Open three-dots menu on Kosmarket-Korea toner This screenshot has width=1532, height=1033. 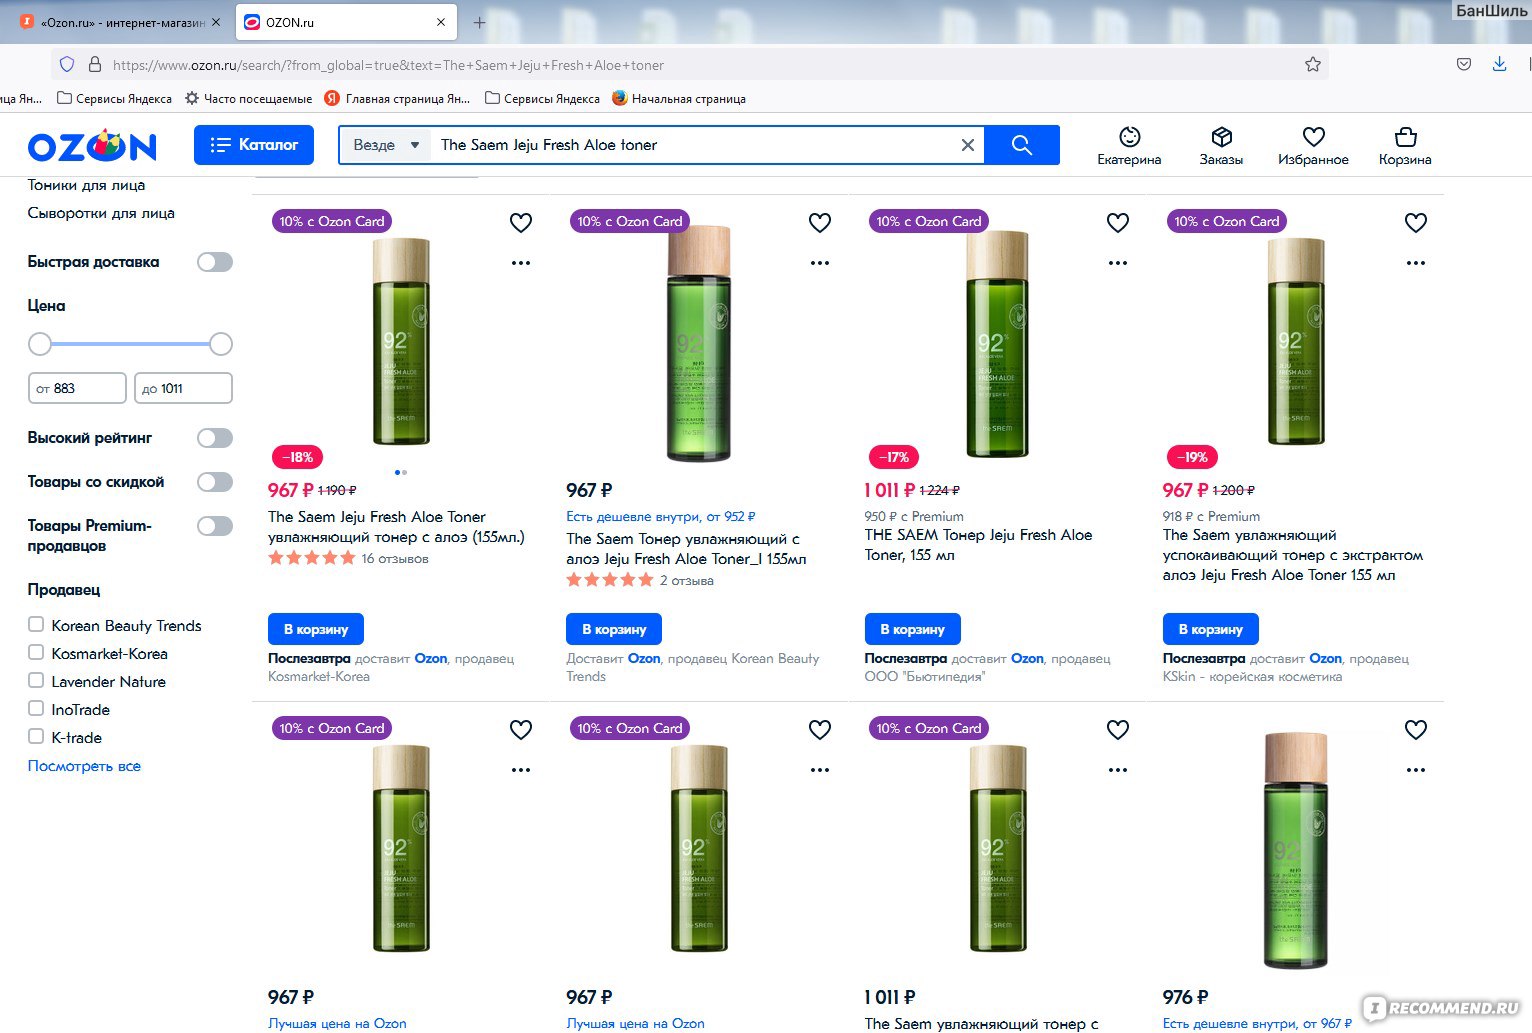521,263
